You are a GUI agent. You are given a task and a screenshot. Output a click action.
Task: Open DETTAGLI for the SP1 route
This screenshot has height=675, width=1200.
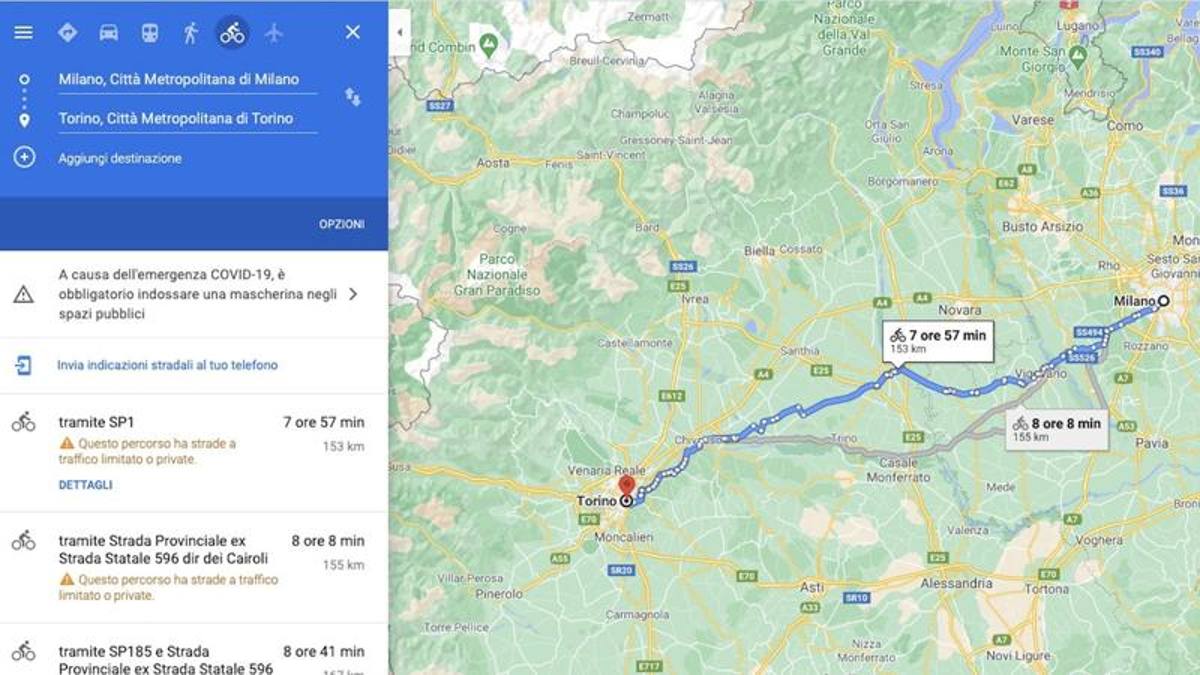coord(86,485)
